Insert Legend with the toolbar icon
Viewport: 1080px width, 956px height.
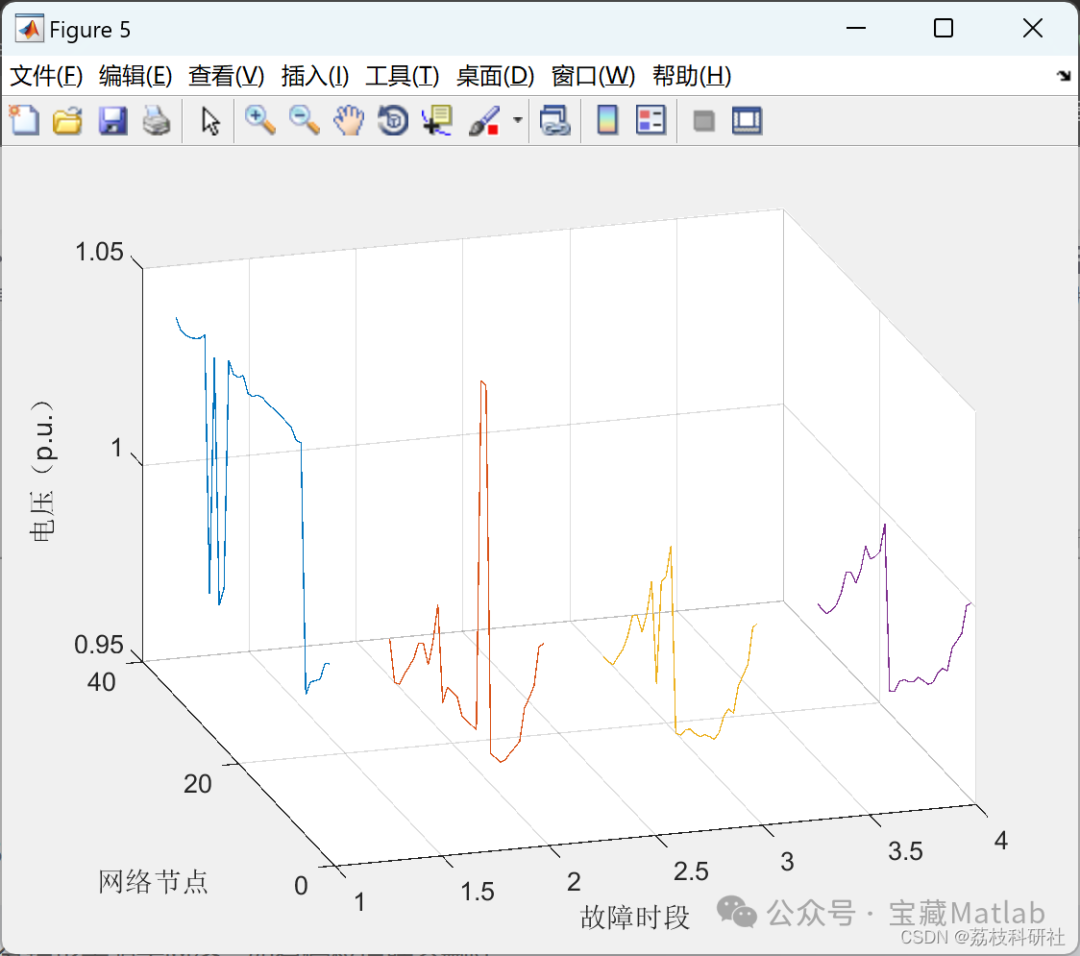(x=651, y=121)
